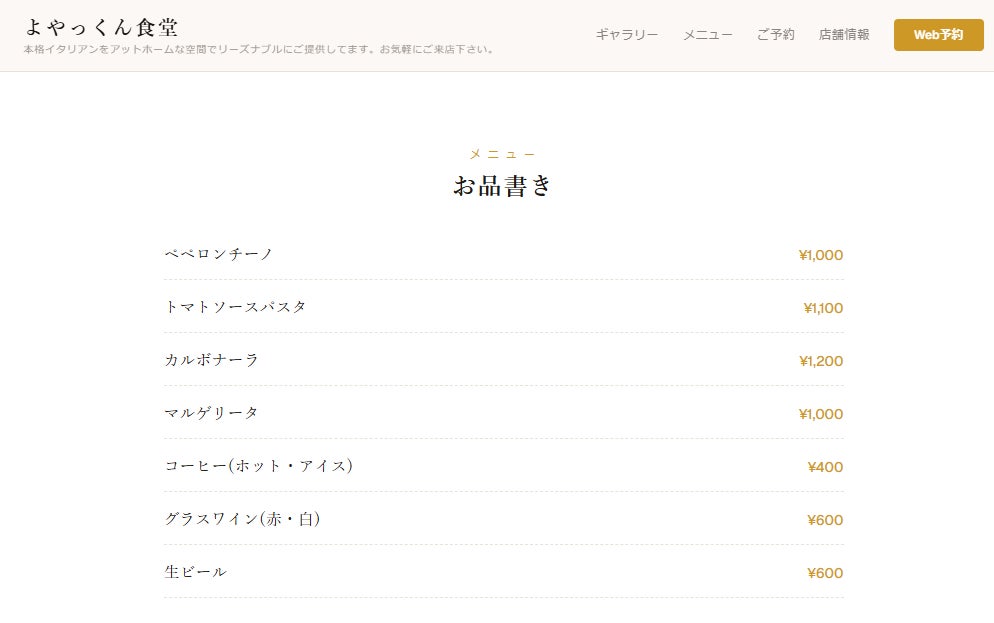
Task: Click the トマトソースパスタ menu item name
Action: pyautogui.click(x=236, y=307)
